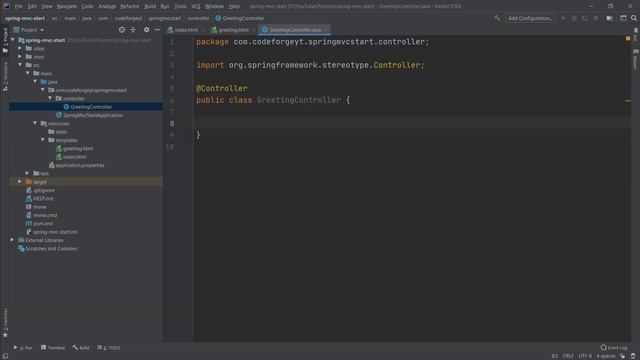This screenshot has width=640, height=360.
Task: Collapse the java folder arrow
Action: click(x=35, y=82)
